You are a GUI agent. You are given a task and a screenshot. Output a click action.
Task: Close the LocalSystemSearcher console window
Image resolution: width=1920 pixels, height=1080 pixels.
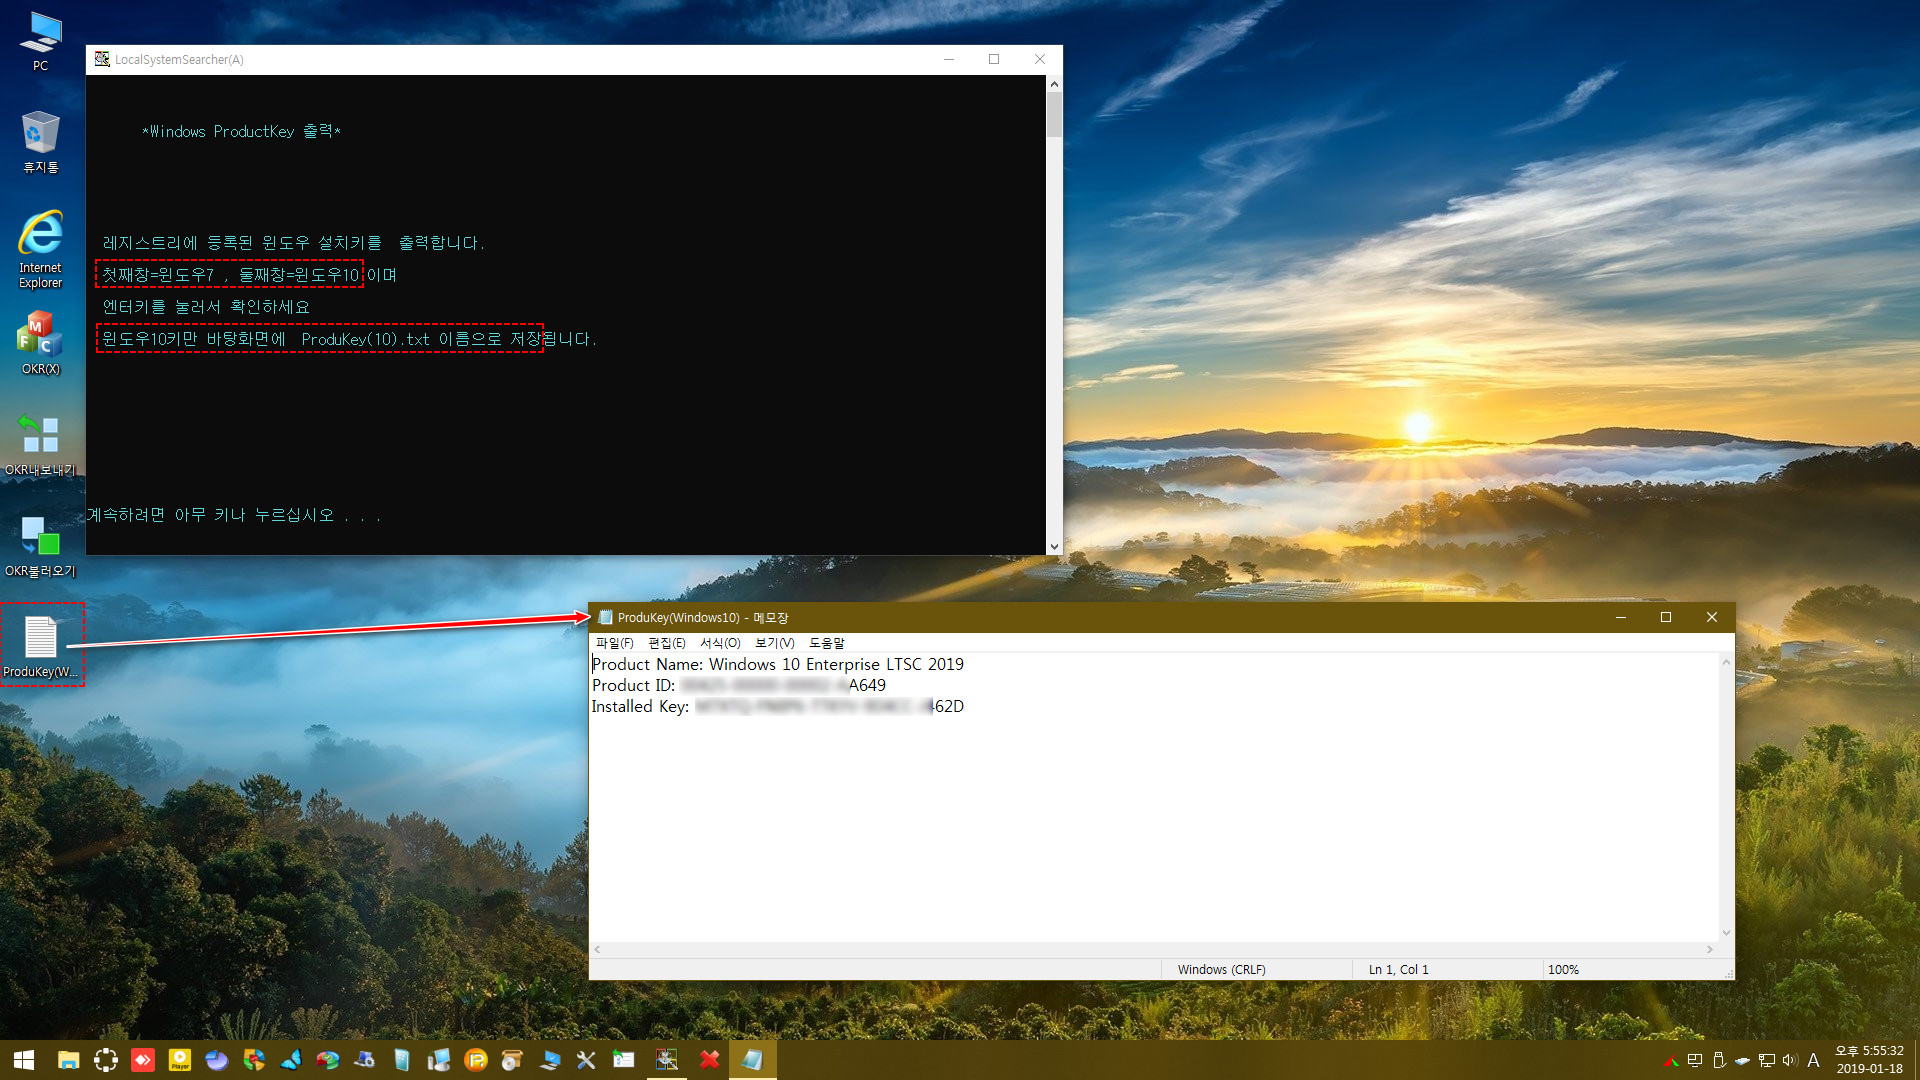click(1040, 59)
